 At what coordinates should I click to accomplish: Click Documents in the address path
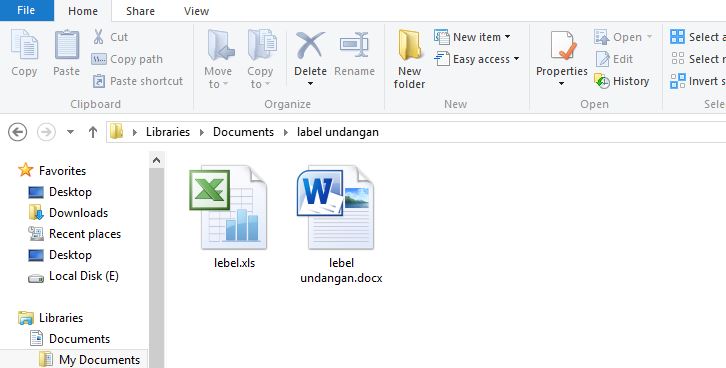pos(243,132)
